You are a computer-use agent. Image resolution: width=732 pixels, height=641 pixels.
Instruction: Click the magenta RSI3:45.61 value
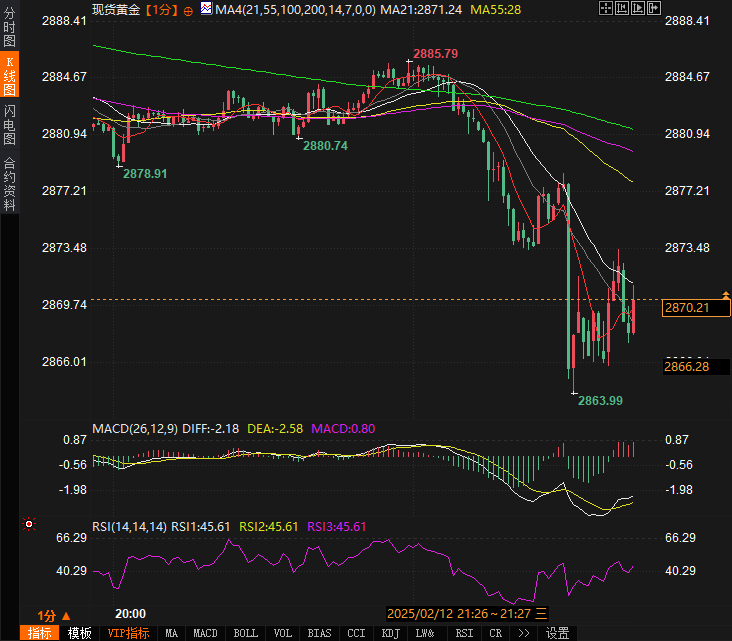[337, 527]
